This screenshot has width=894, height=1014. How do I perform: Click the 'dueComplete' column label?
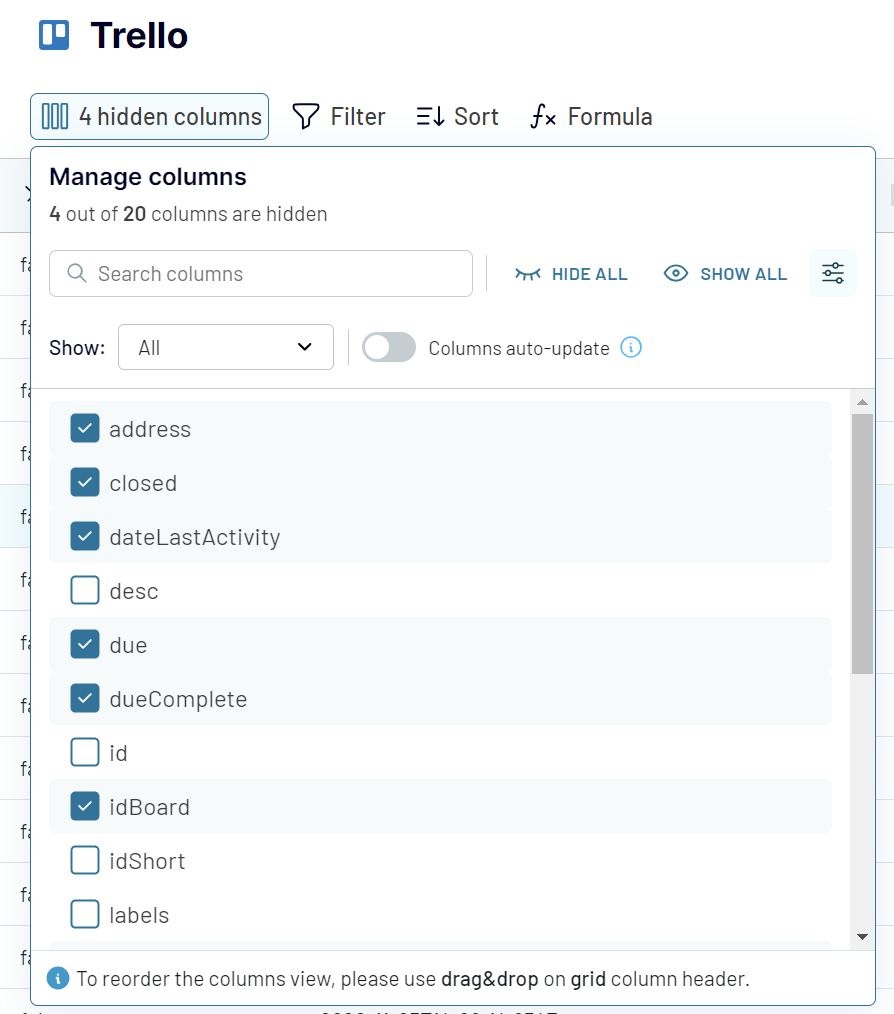pos(179,699)
